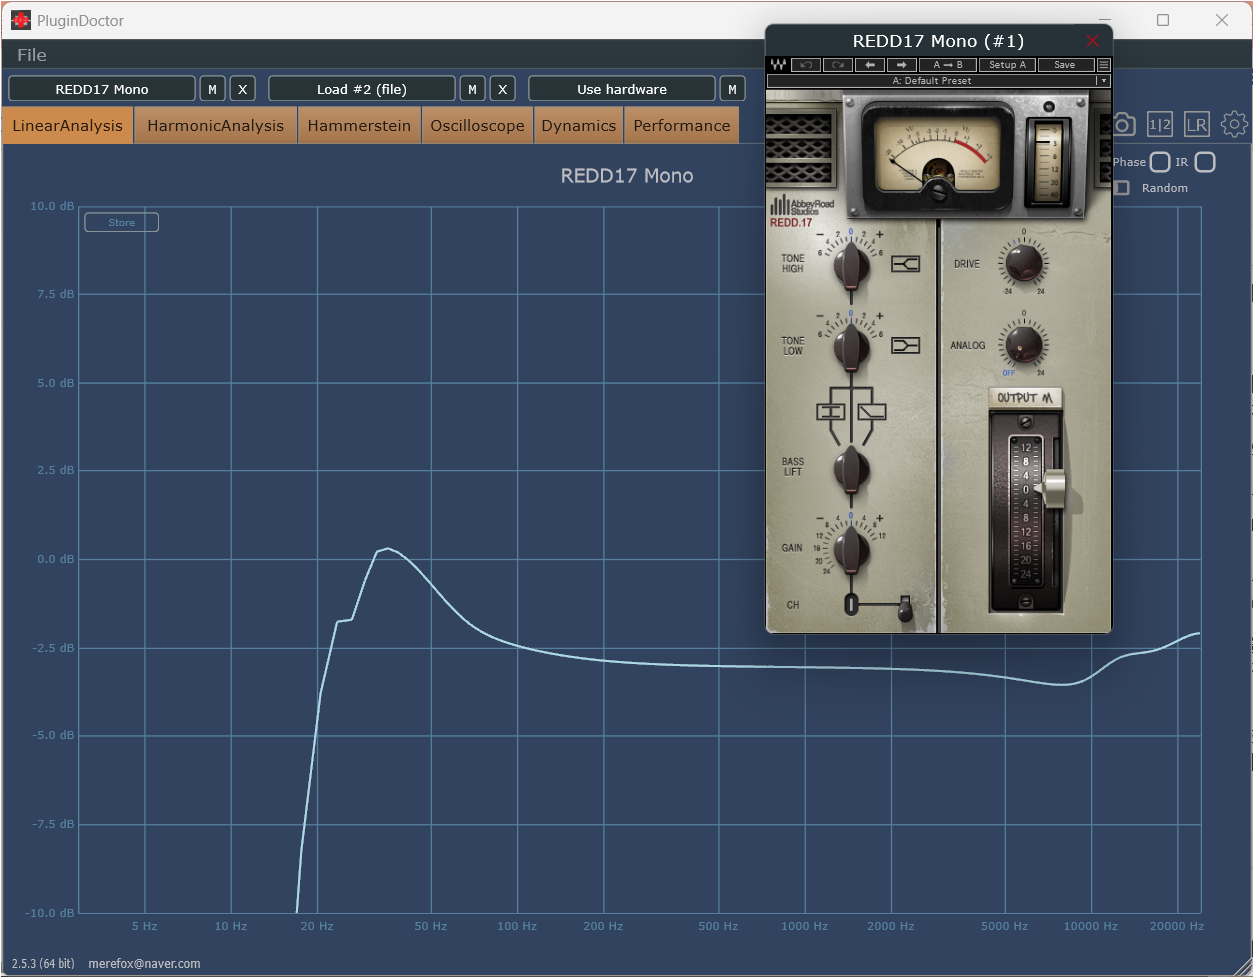Click the Tone High shelf shape icon
Screen dimensions: 1254x978
(x=905, y=264)
